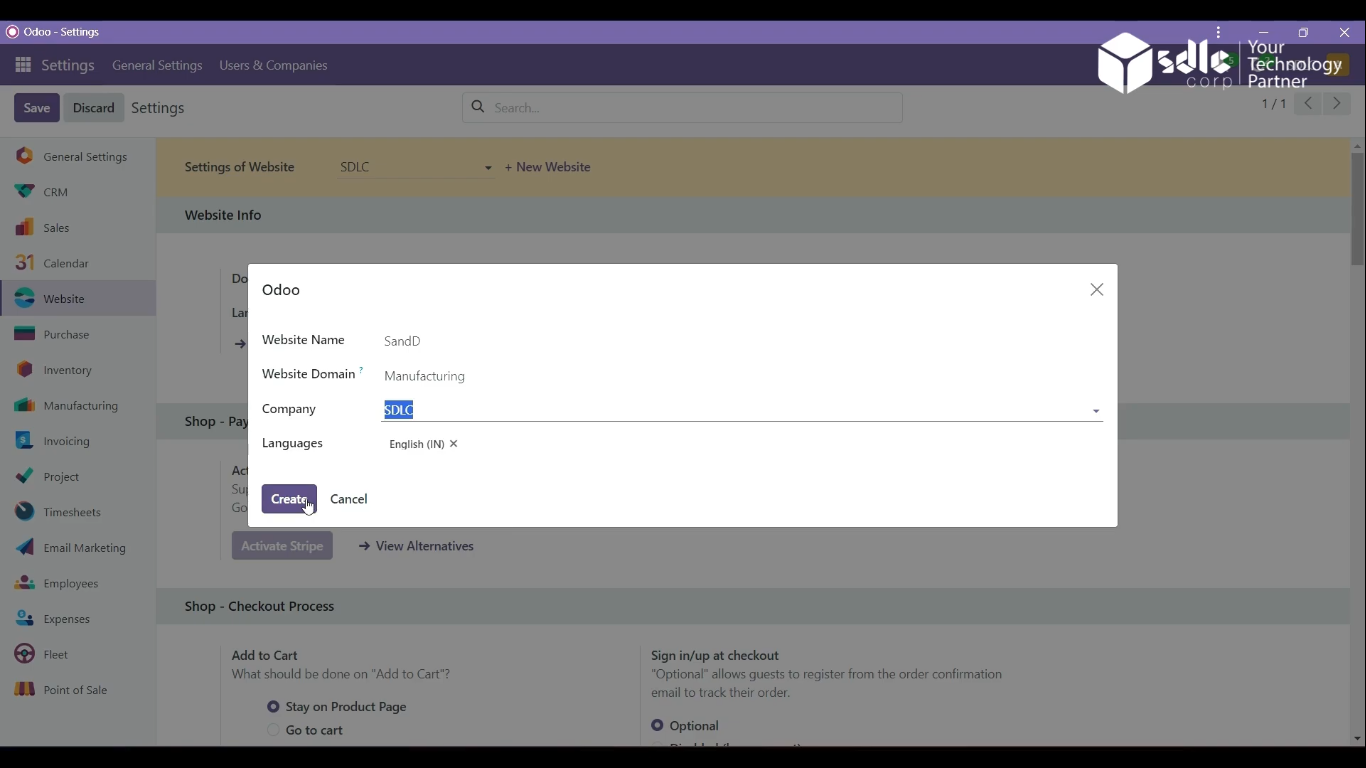1366x768 pixels.
Task: Open Invoicing settings icon in sidebar
Action: pos(24,441)
